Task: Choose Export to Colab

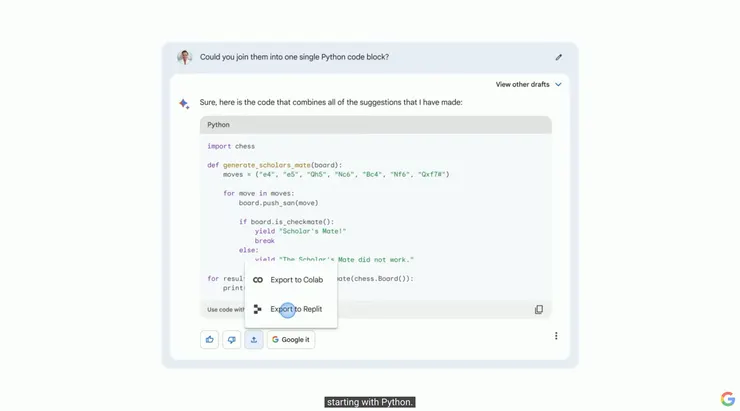Action: coord(291,280)
